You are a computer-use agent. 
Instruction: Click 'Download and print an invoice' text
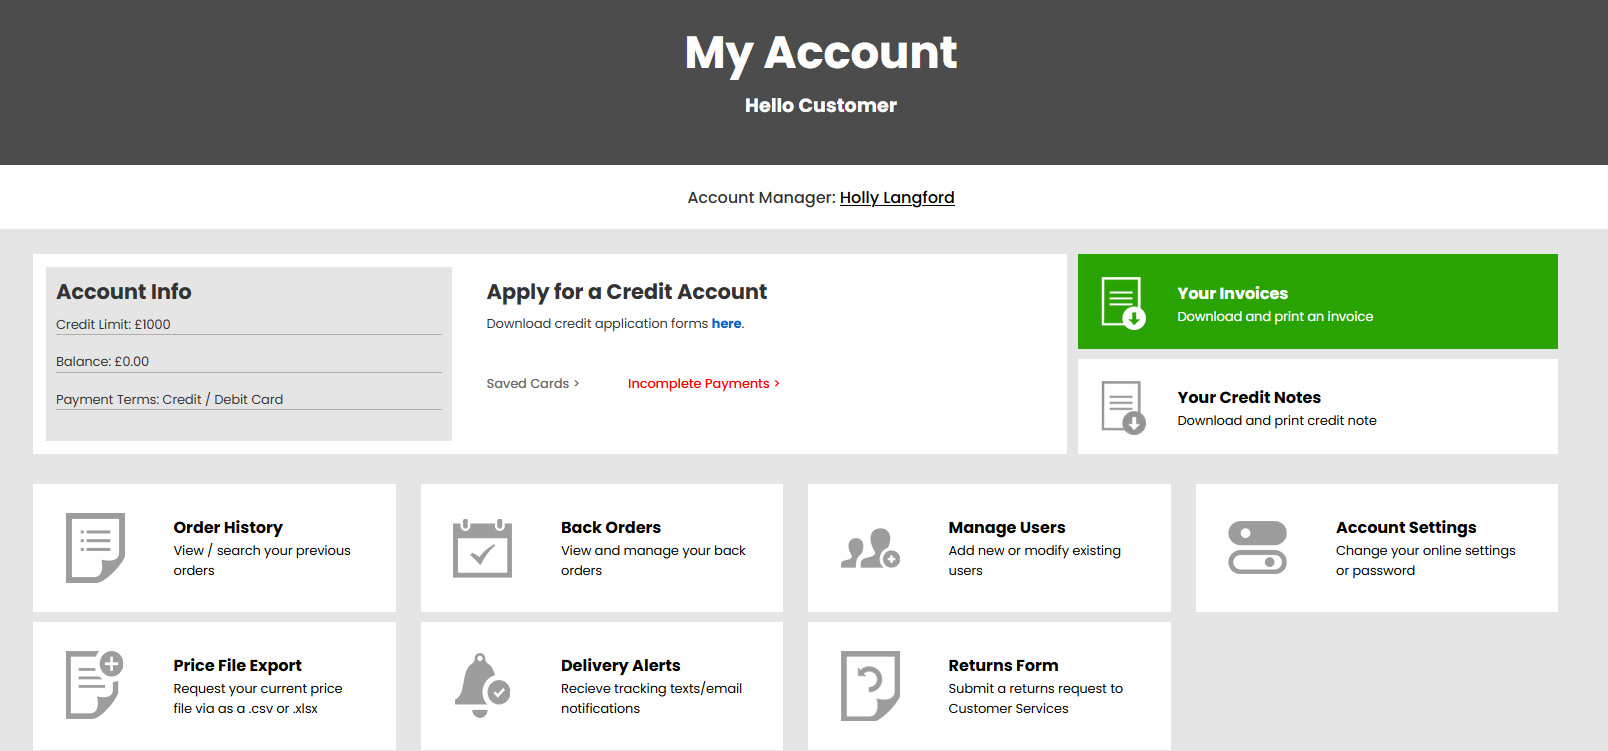coord(1275,316)
